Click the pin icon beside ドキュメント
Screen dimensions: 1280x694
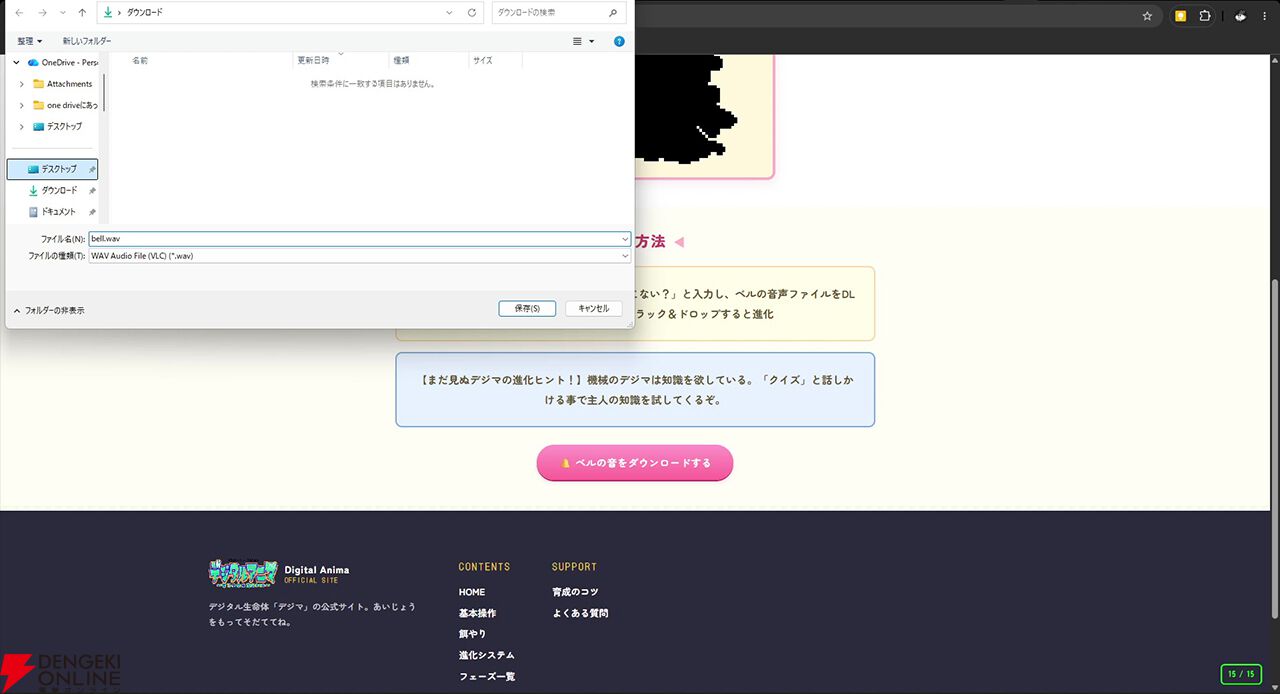point(92,212)
